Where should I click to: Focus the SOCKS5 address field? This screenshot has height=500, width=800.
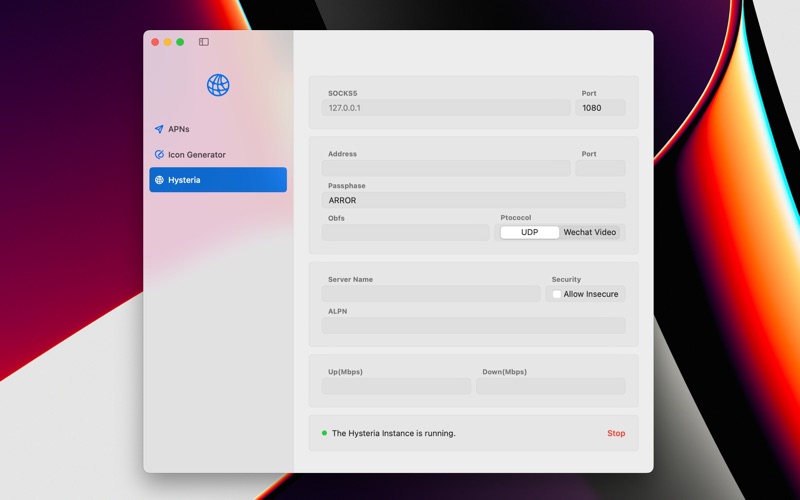tap(446, 108)
